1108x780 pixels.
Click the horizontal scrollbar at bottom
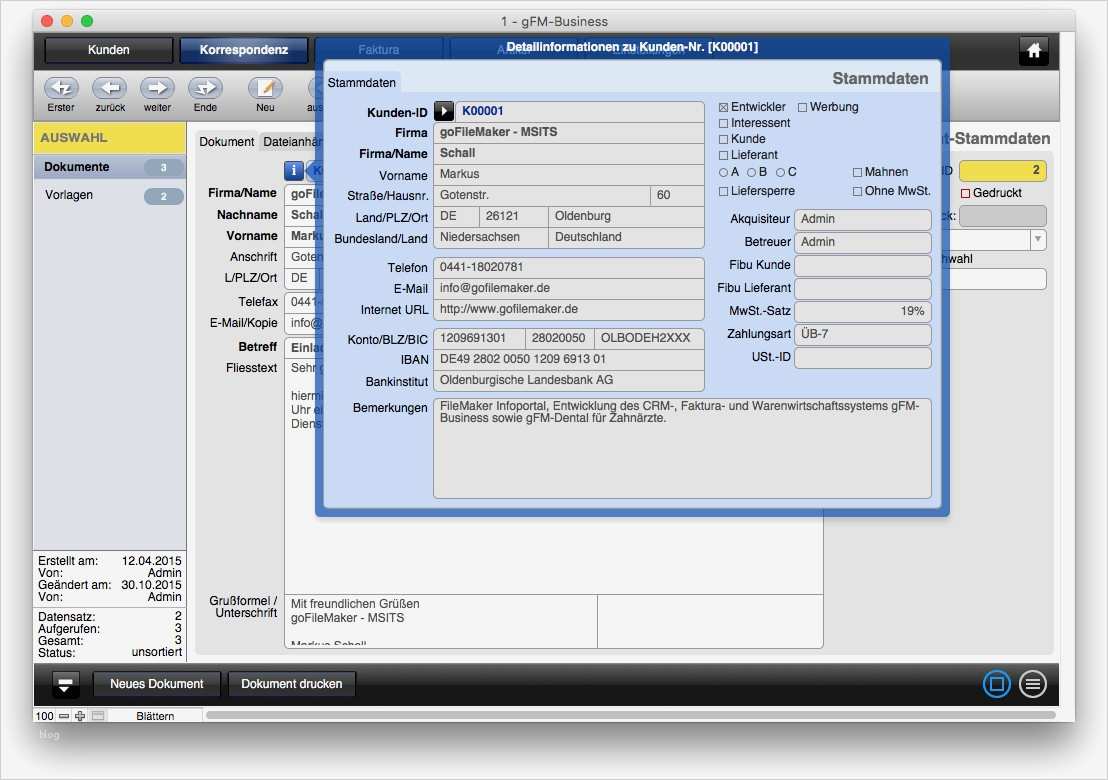[x=630, y=716]
